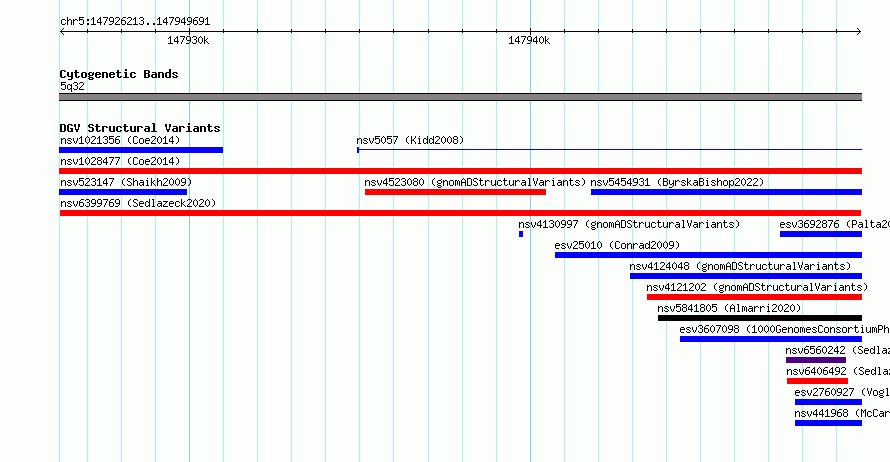Open the nsv6560242 variant label
Screen dimensions: 890x462
(838, 350)
